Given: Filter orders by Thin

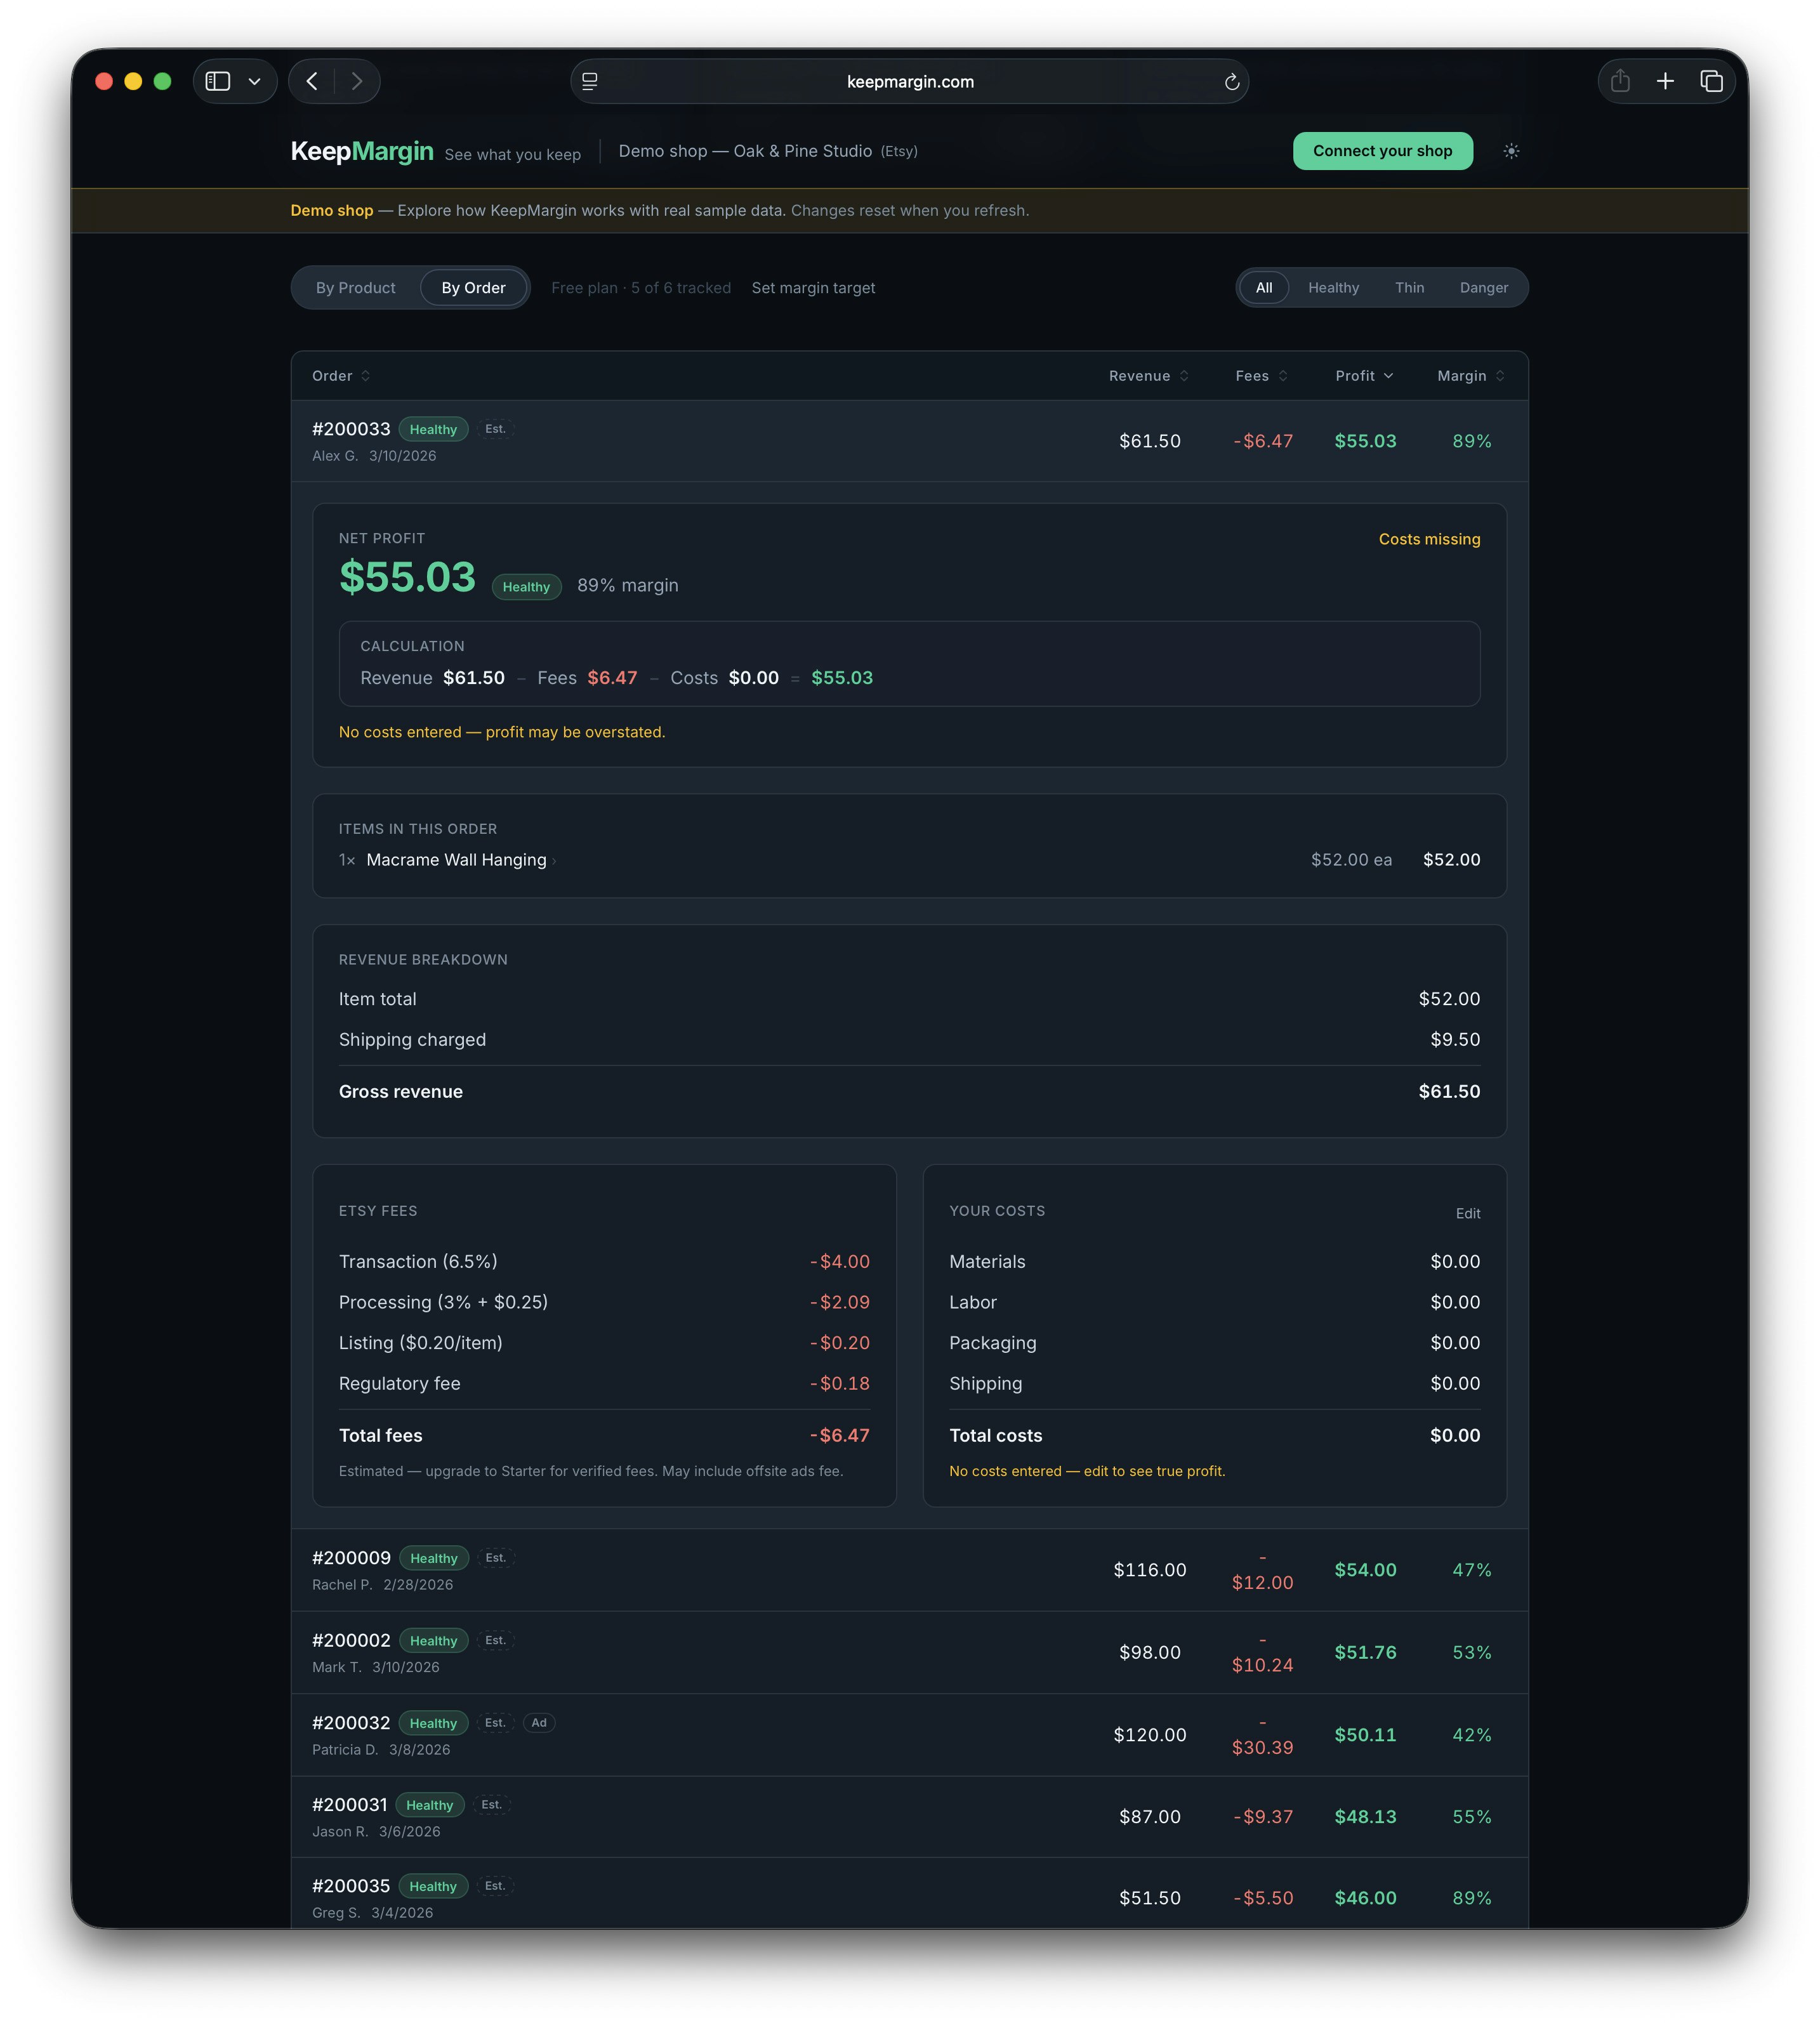Looking at the screenshot, I should click(x=1409, y=288).
